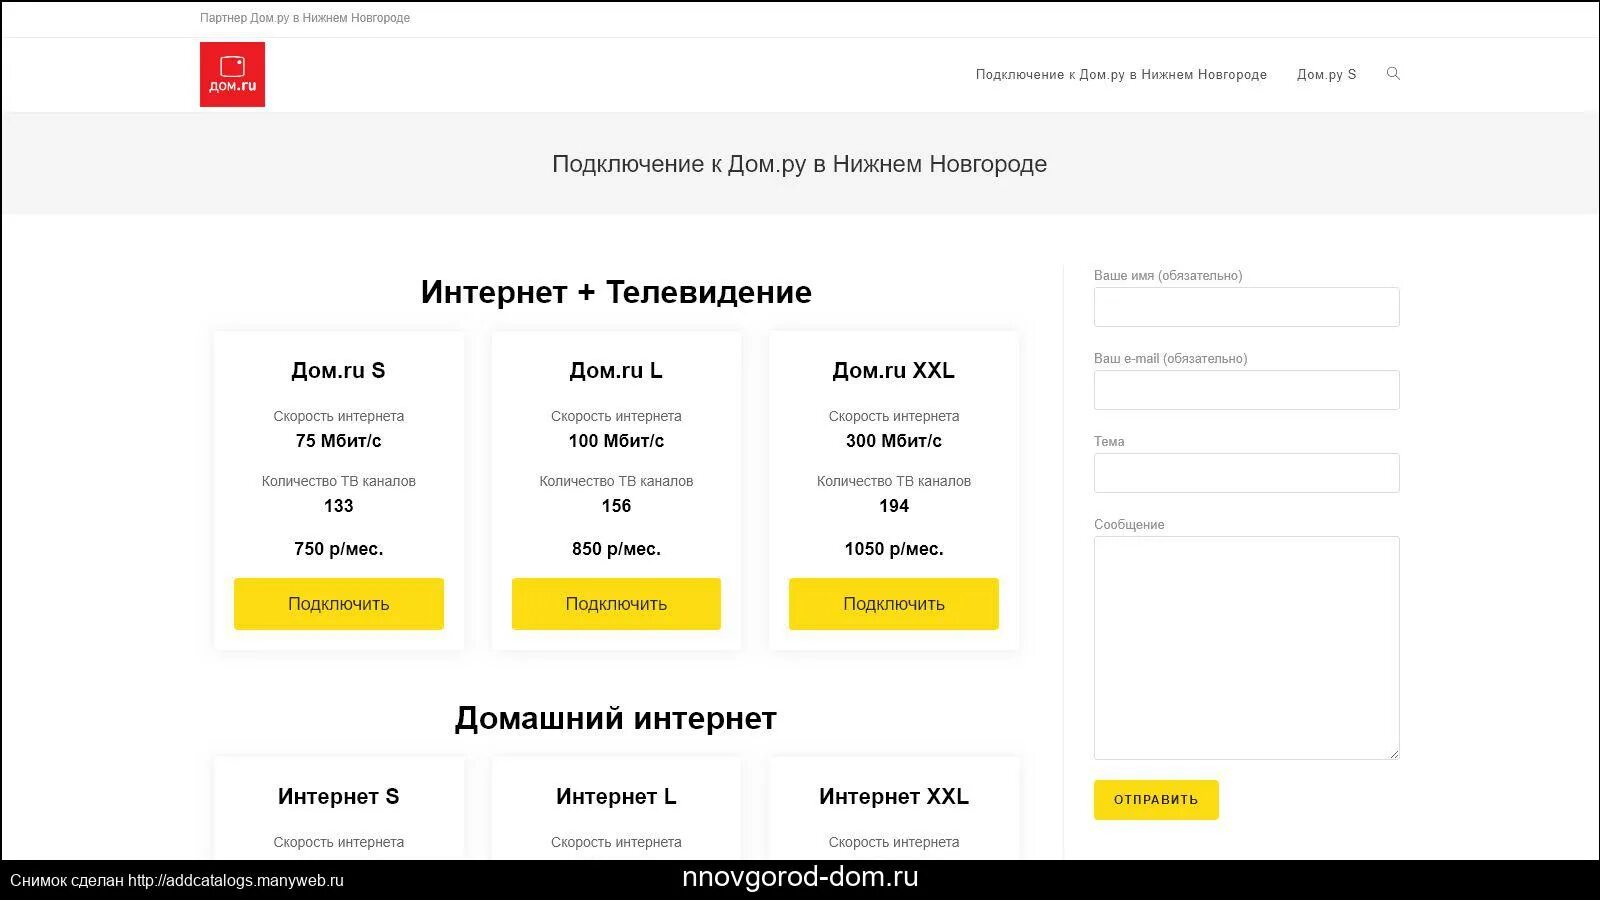The image size is (1600, 900).
Task: Submit the form with ОТПРАВИТЬ button
Action: 1156,800
